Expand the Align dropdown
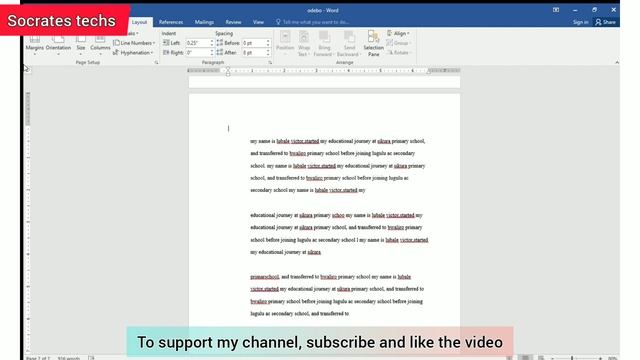This screenshot has height=360, width=640. point(398,33)
